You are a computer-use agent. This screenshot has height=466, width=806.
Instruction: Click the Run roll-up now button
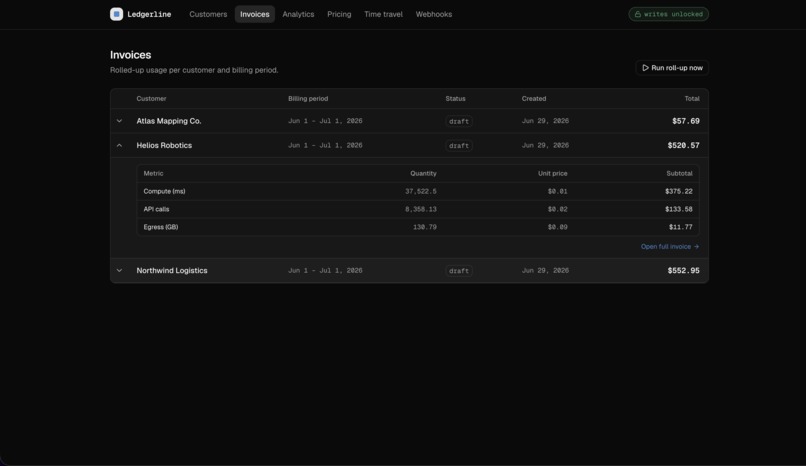672,68
